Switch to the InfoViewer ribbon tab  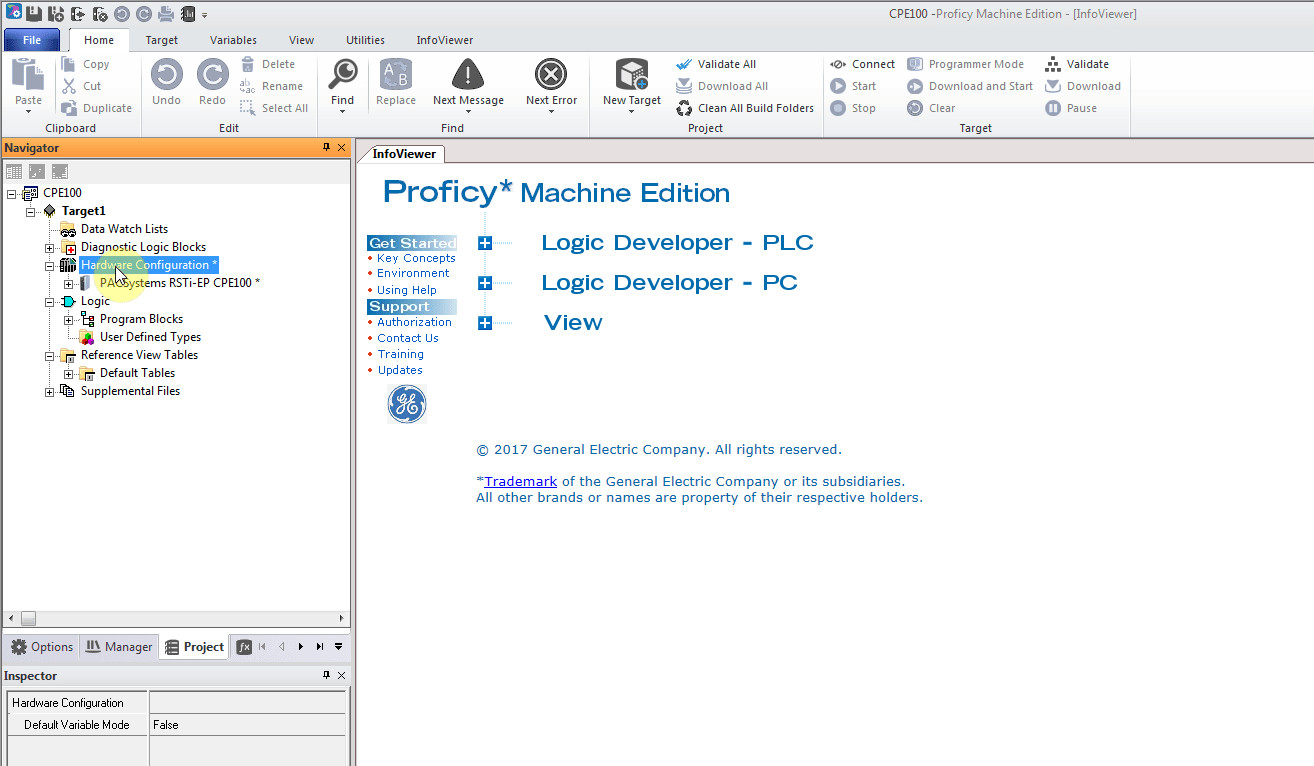pos(445,40)
